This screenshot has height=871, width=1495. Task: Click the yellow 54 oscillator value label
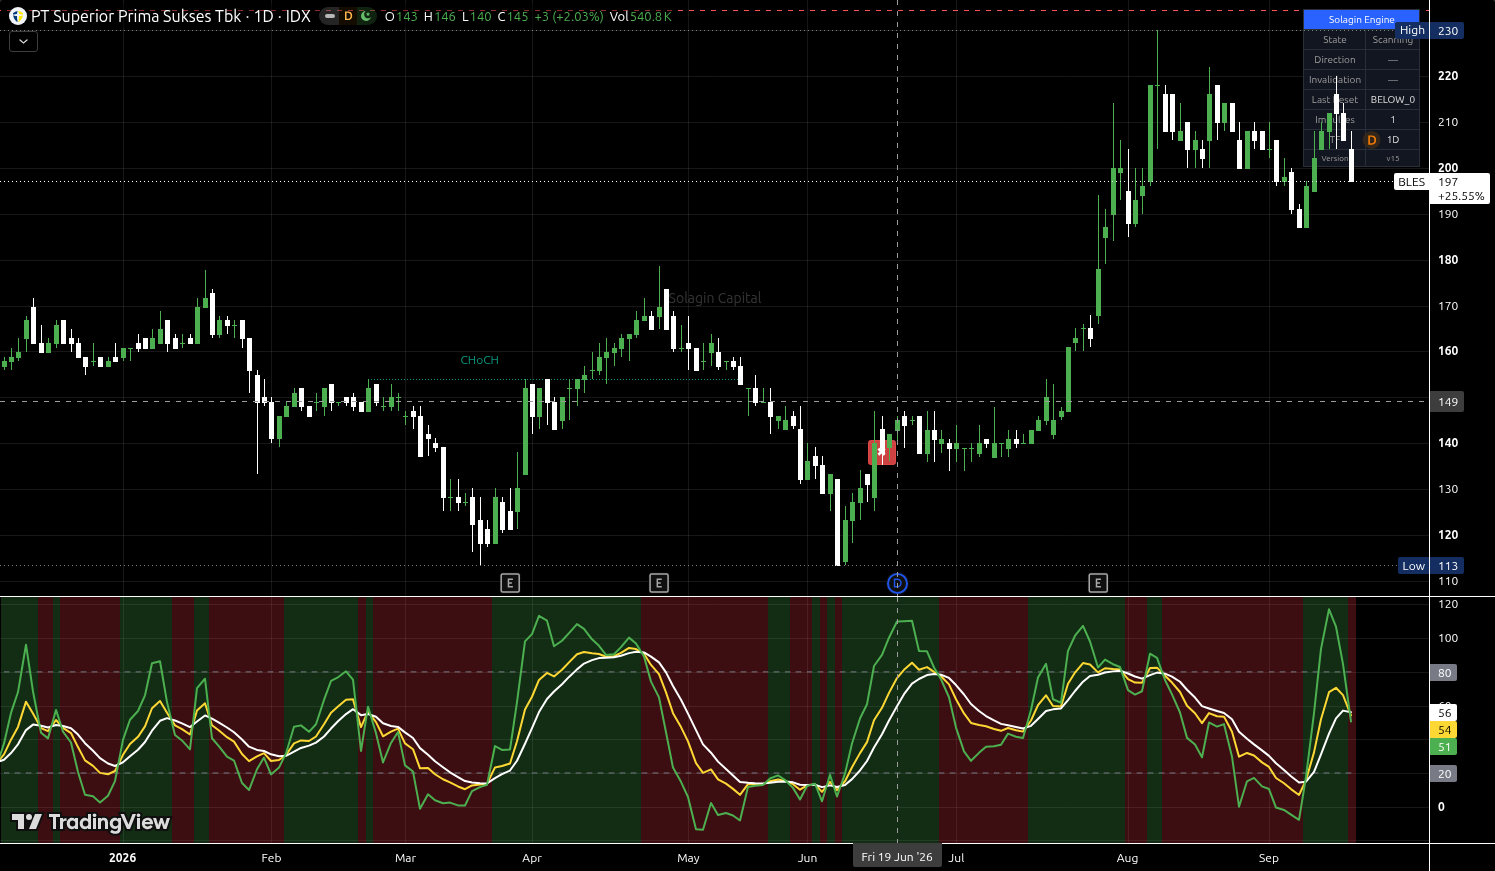coord(1444,730)
